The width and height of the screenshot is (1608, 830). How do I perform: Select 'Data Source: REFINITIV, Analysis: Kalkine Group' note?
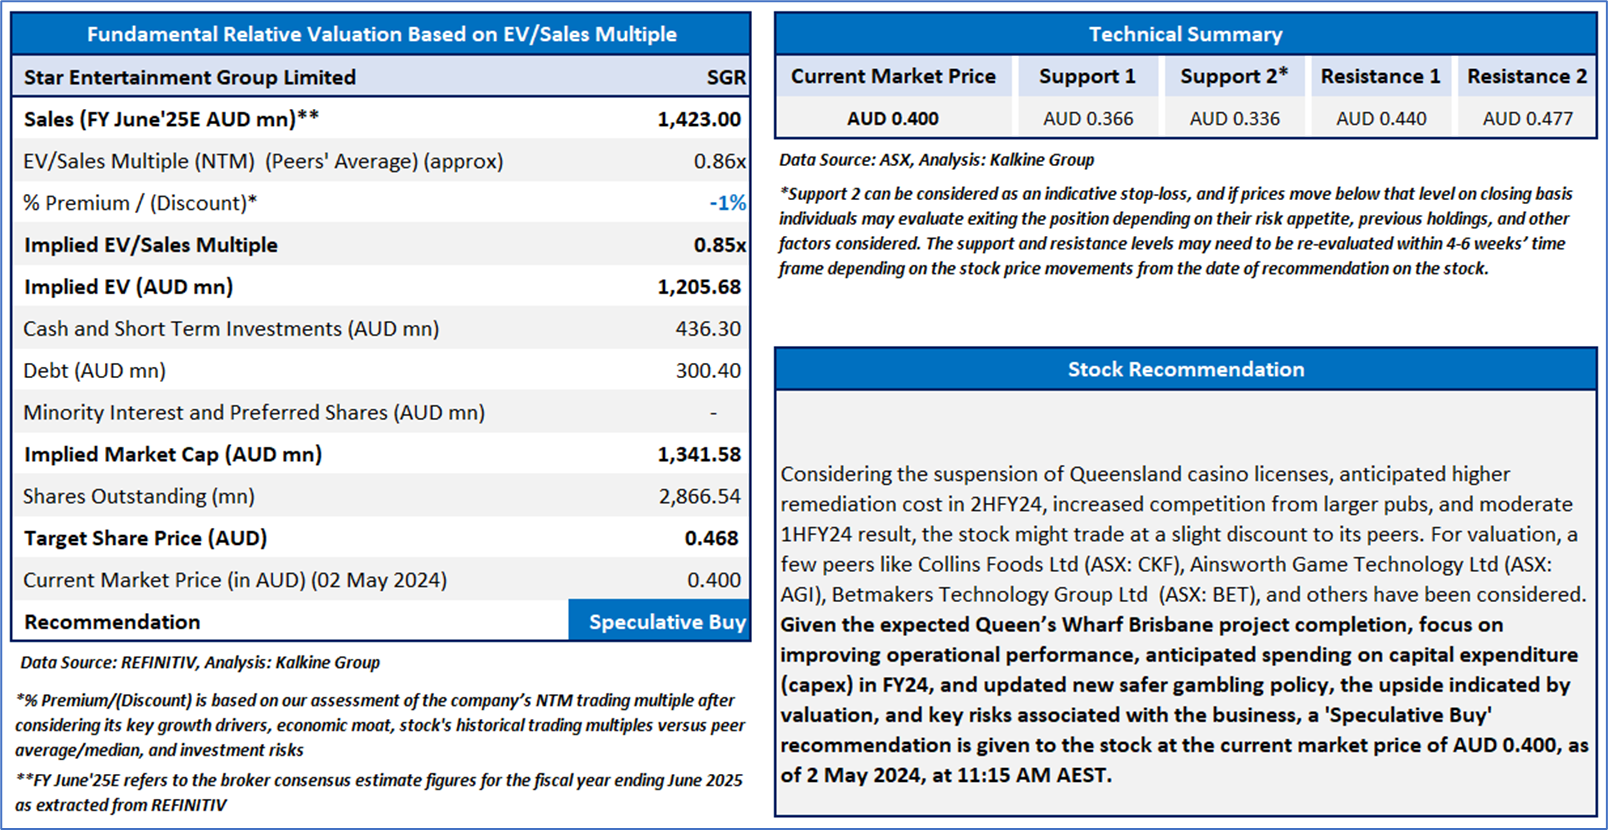click(200, 662)
